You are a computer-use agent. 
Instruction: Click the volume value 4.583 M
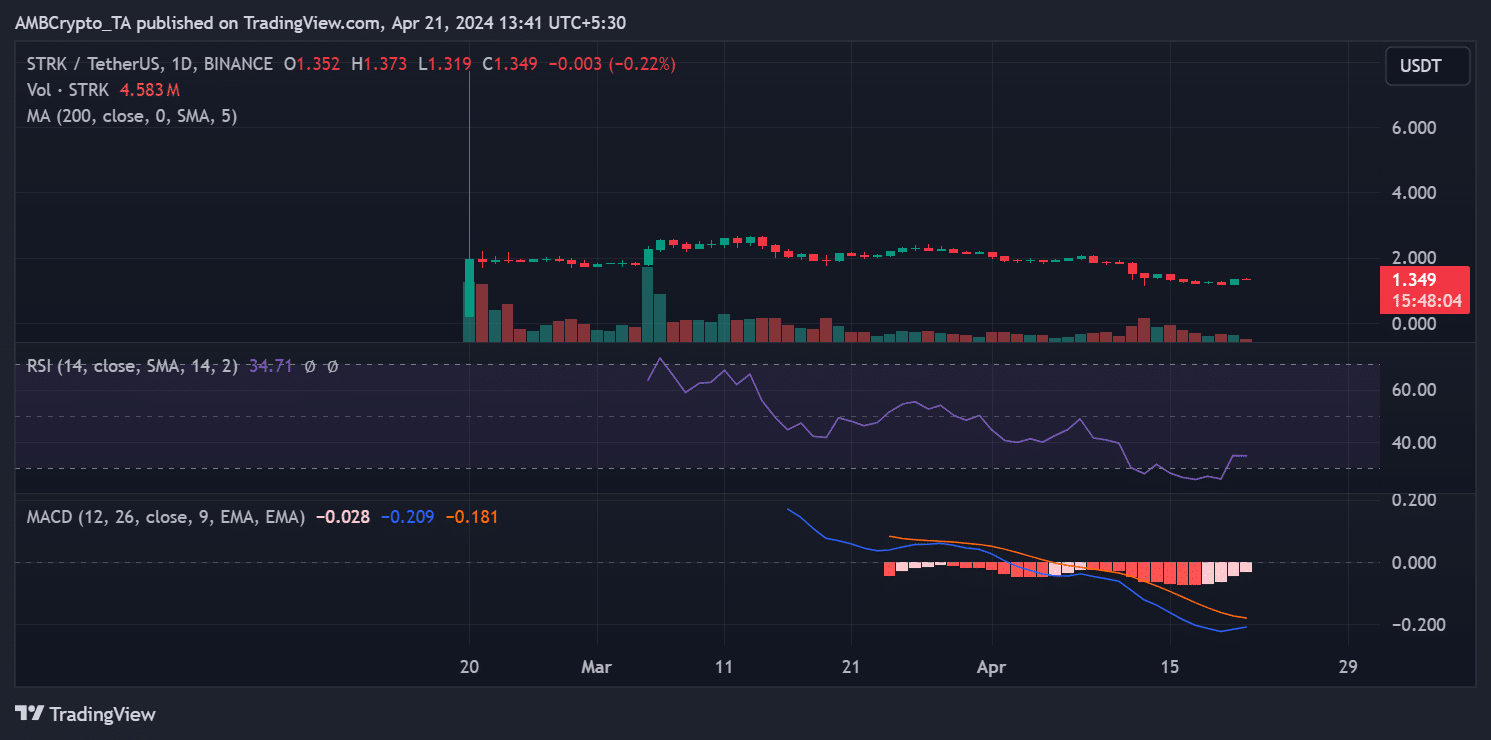pos(150,90)
